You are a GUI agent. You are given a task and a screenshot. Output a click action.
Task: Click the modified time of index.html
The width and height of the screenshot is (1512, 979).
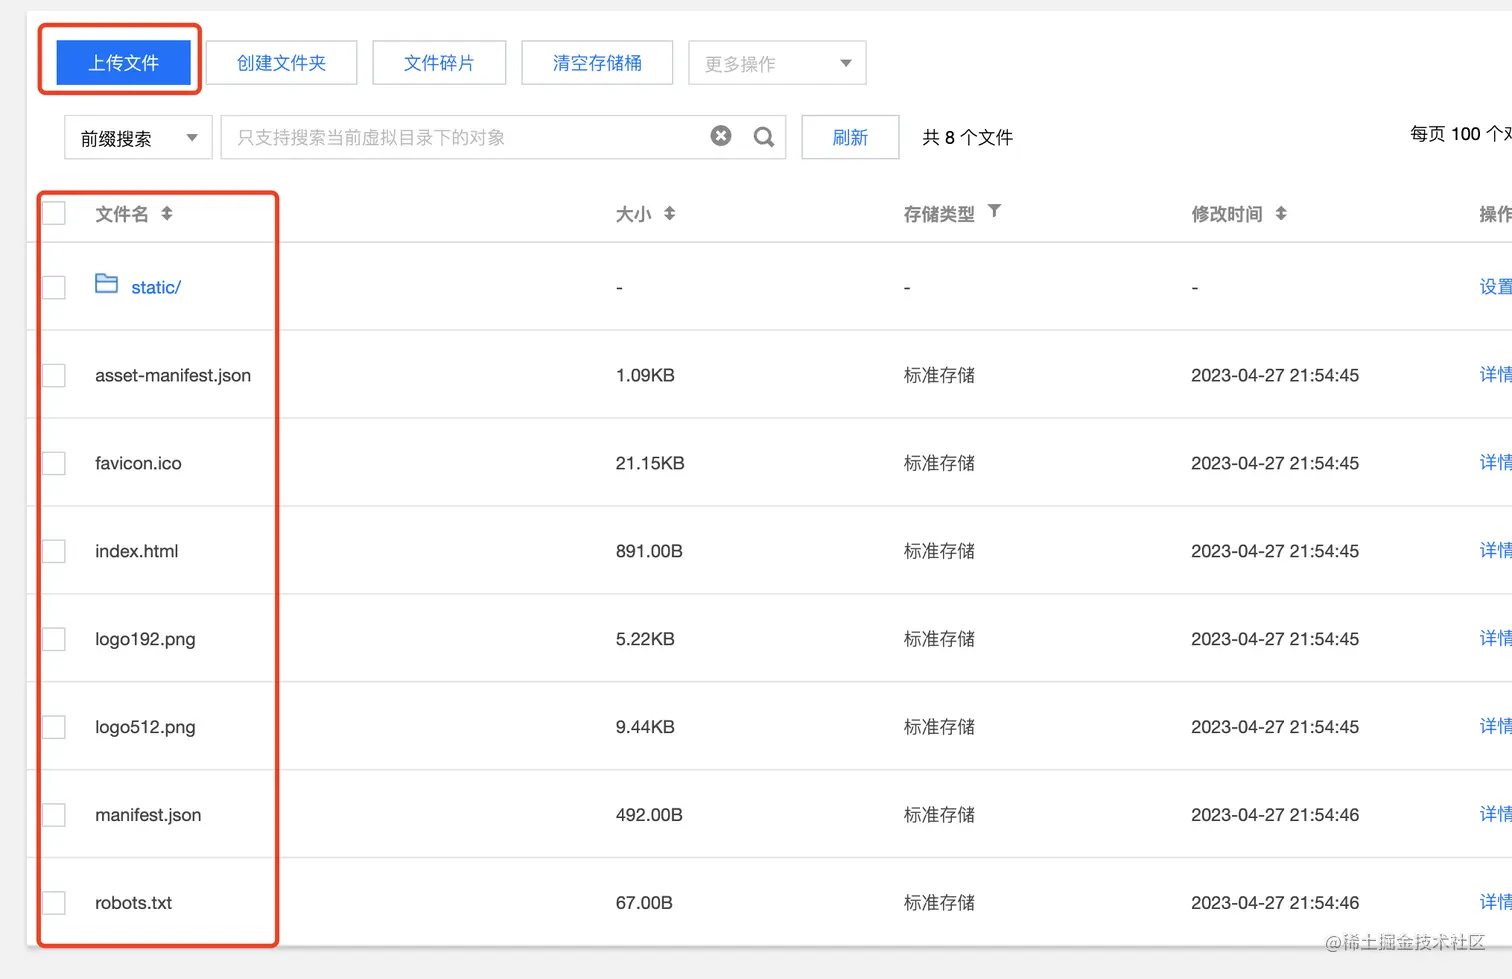1275,551
